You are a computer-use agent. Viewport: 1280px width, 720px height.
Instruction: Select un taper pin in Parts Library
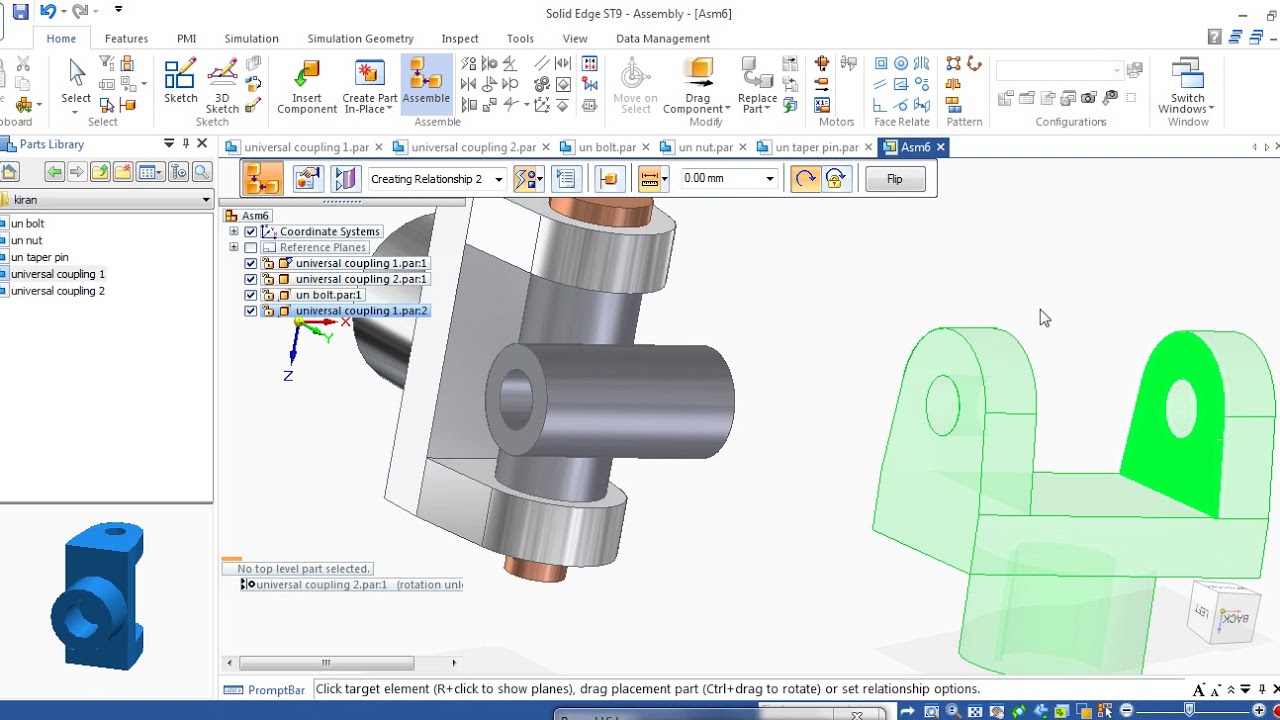coord(40,257)
